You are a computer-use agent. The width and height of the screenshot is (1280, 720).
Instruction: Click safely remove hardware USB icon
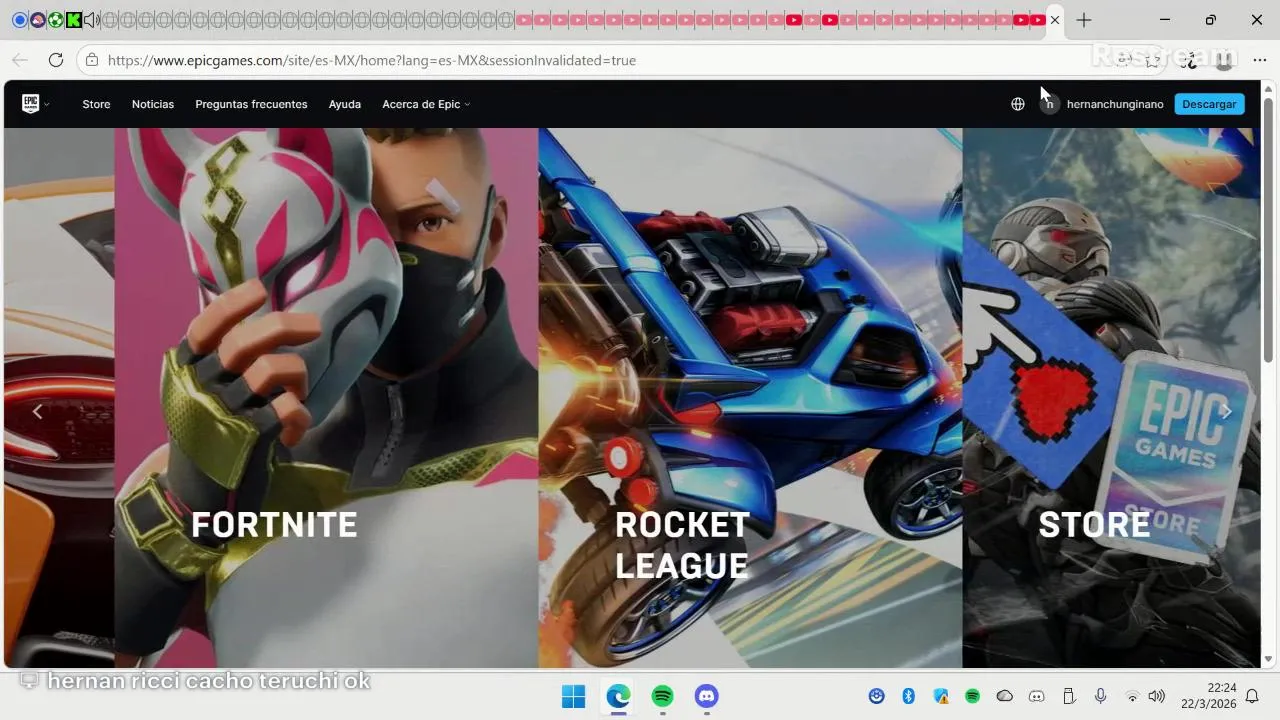tap(1068, 696)
